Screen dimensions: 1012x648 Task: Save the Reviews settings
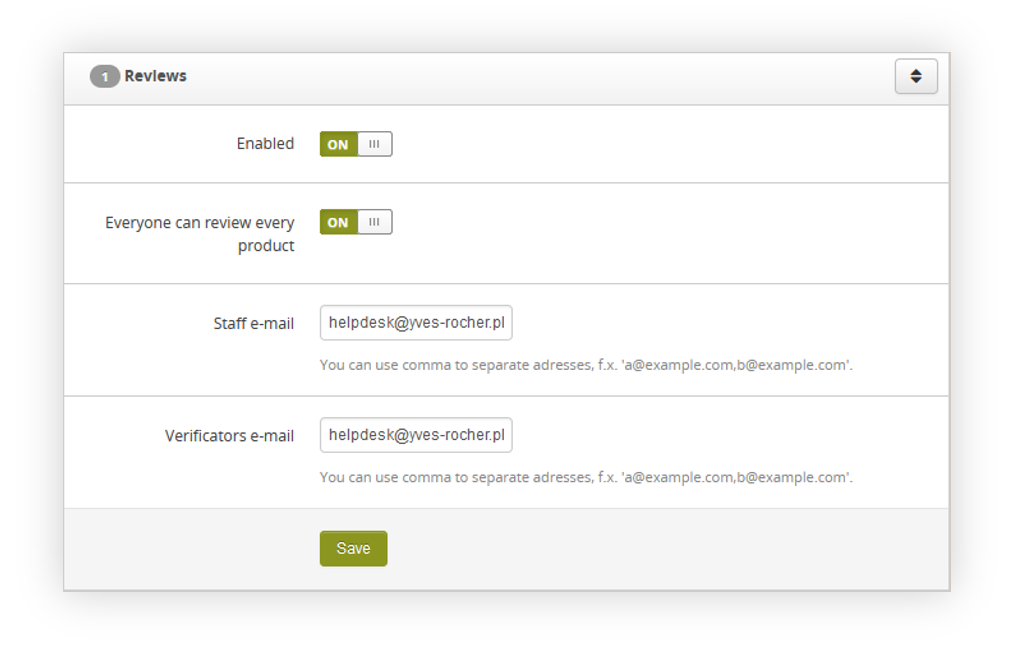(x=353, y=549)
